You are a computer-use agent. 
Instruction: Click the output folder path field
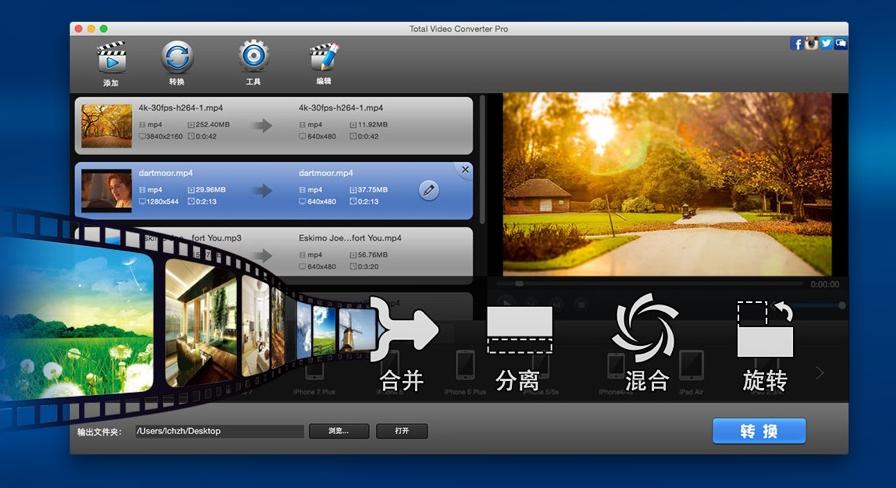point(219,431)
